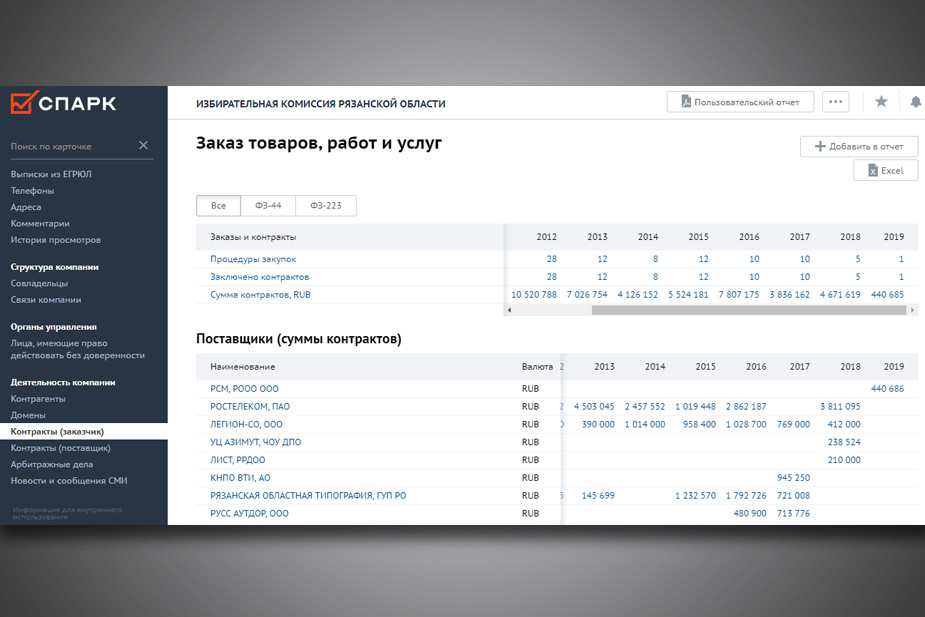Open 'Выписки из ЕГРЮЛ' in sidebar

pyautogui.click(x=51, y=174)
